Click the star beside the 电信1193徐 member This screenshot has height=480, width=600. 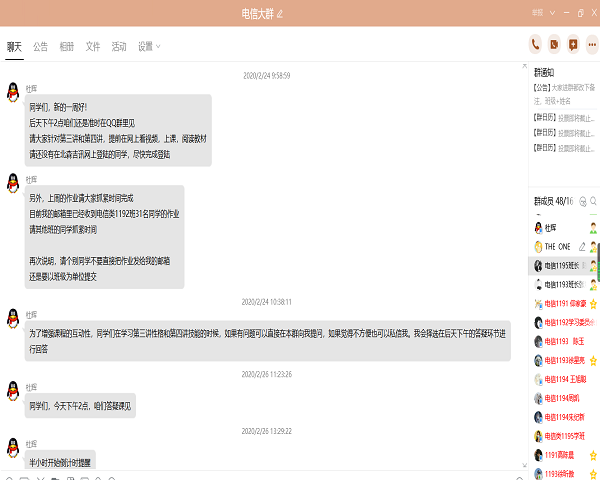click(x=593, y=361)
